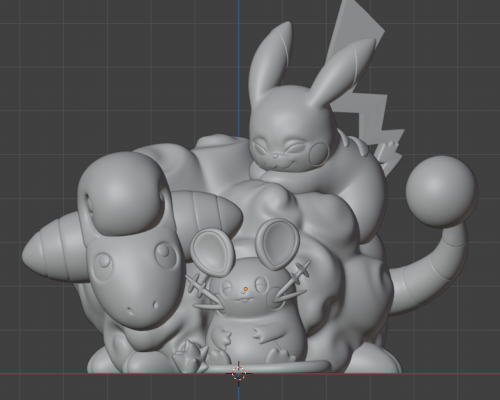Screen dimensions: 500x400
Task: Click the 3D cursor crosshair on the red axis
Action: coord(238,373)
